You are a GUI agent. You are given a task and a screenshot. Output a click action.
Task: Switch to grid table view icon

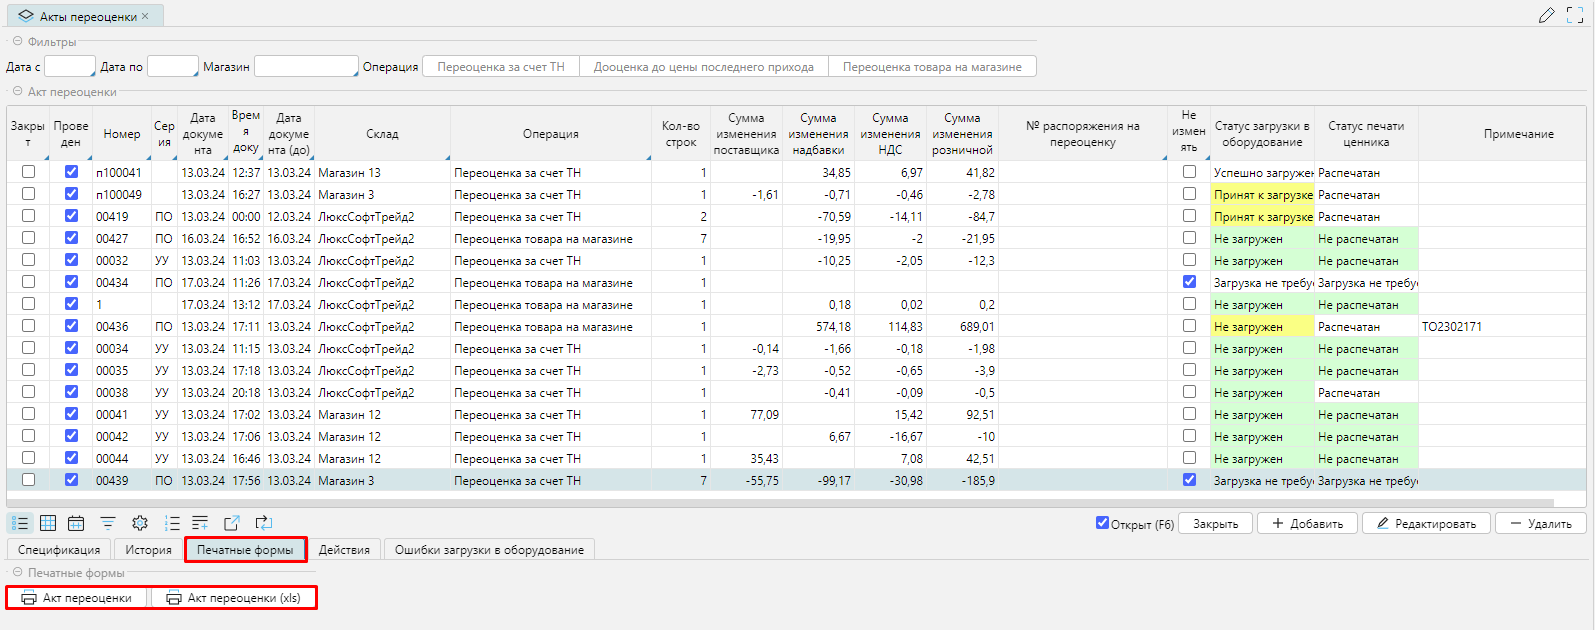tap(48, 523)
